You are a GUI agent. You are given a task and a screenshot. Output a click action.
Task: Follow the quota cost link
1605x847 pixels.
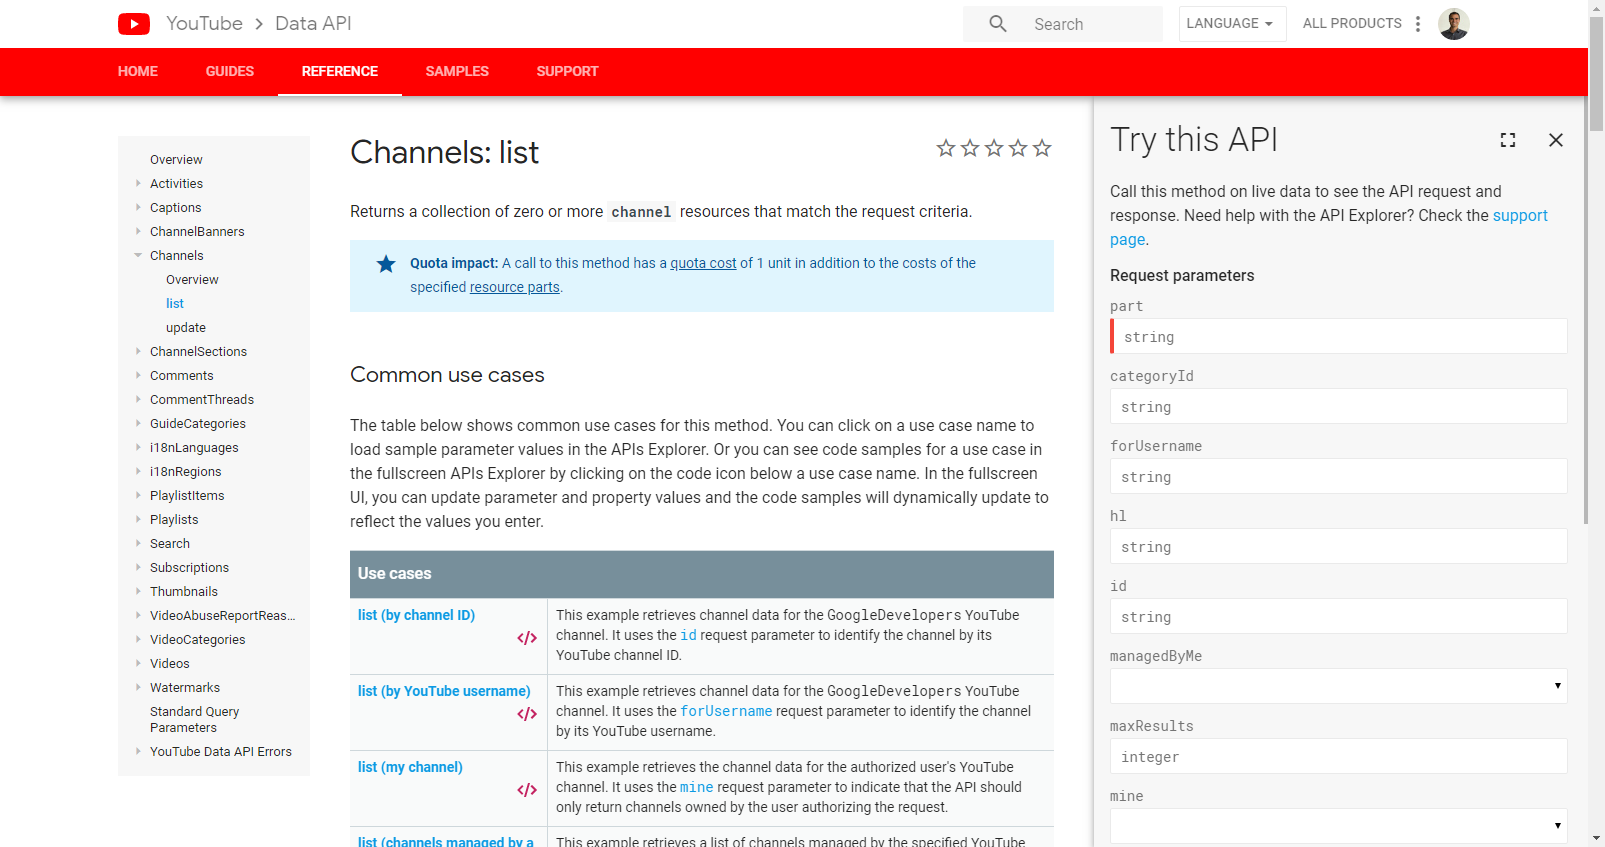pyautogui.click(x=703, y=263)
